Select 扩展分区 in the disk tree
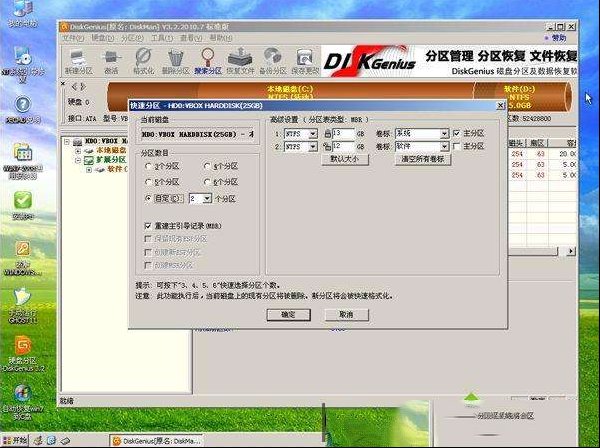Viewport: 600px width, 448px height. (x=111, y=160)
